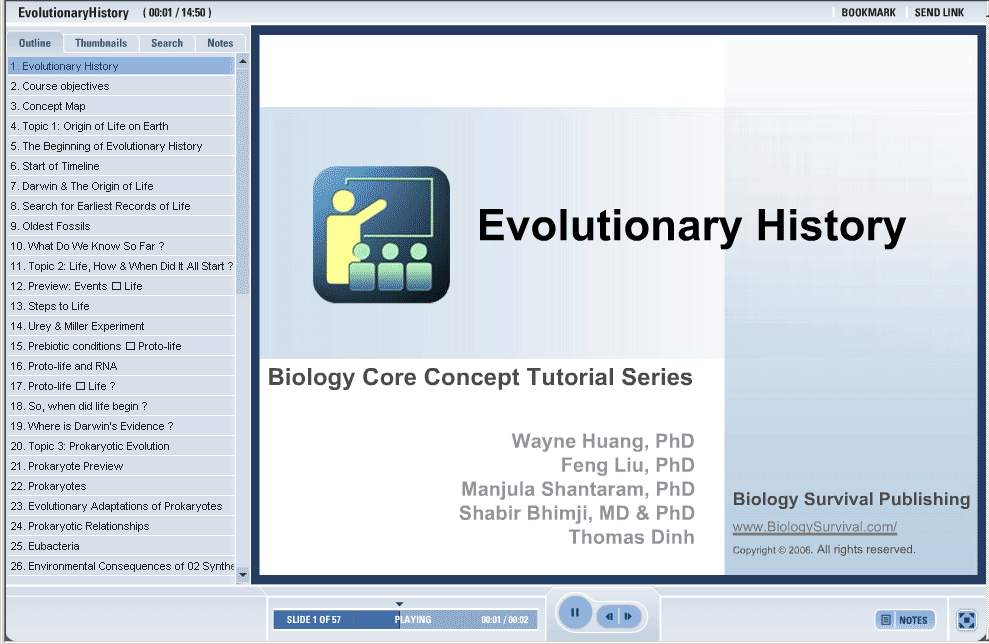Viewport: 989px width, 644px height.
Task: Toggle full screen view icon
Action: coord(966,620)
